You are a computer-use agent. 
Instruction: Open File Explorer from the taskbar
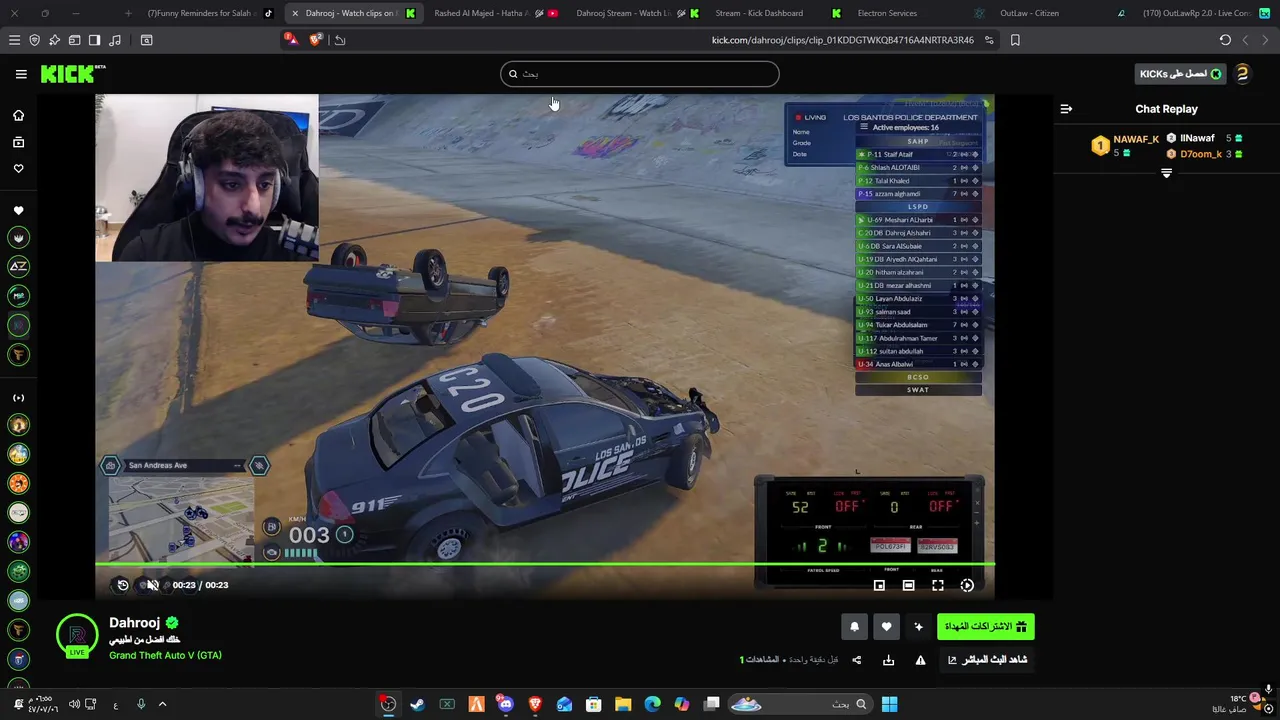[623, 704]
